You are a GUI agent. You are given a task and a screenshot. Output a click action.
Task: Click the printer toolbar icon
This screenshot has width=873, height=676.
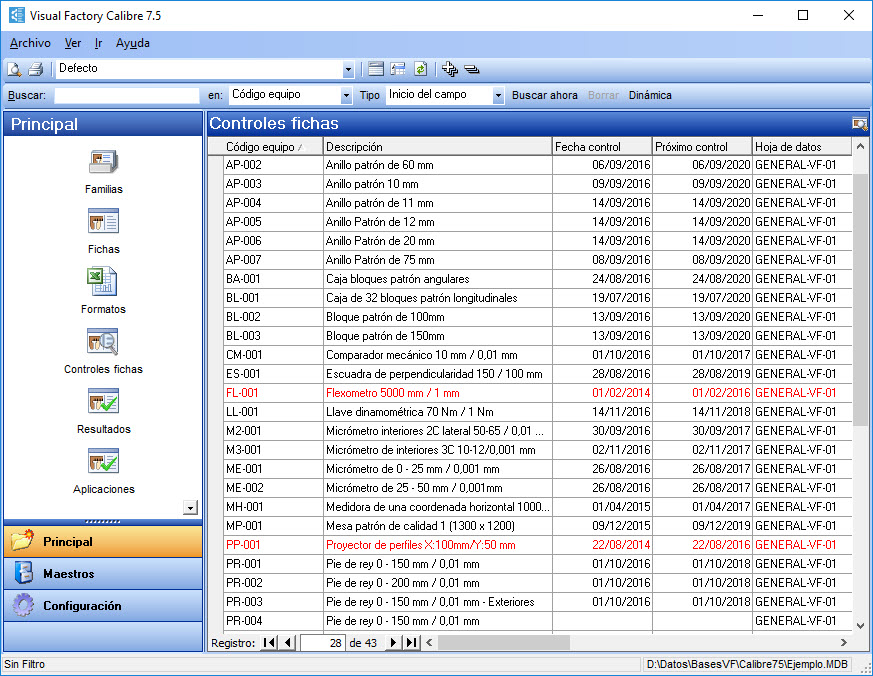point(36,69)
